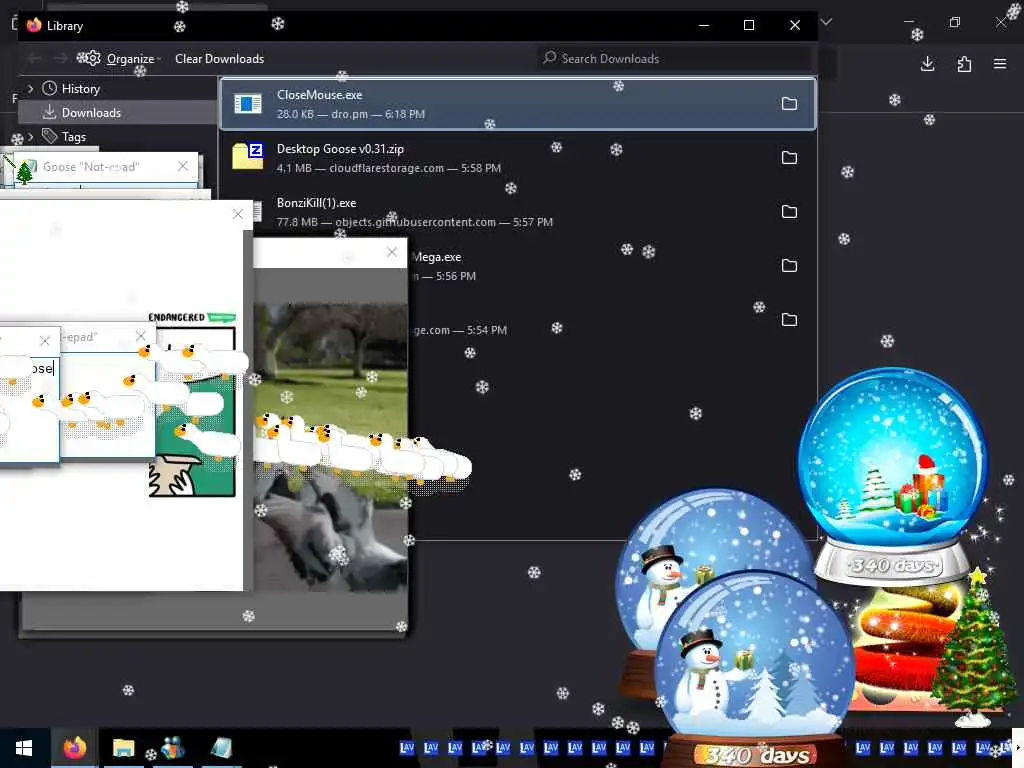
Task: Click Clear Downloads button
Action: (219, 59)
